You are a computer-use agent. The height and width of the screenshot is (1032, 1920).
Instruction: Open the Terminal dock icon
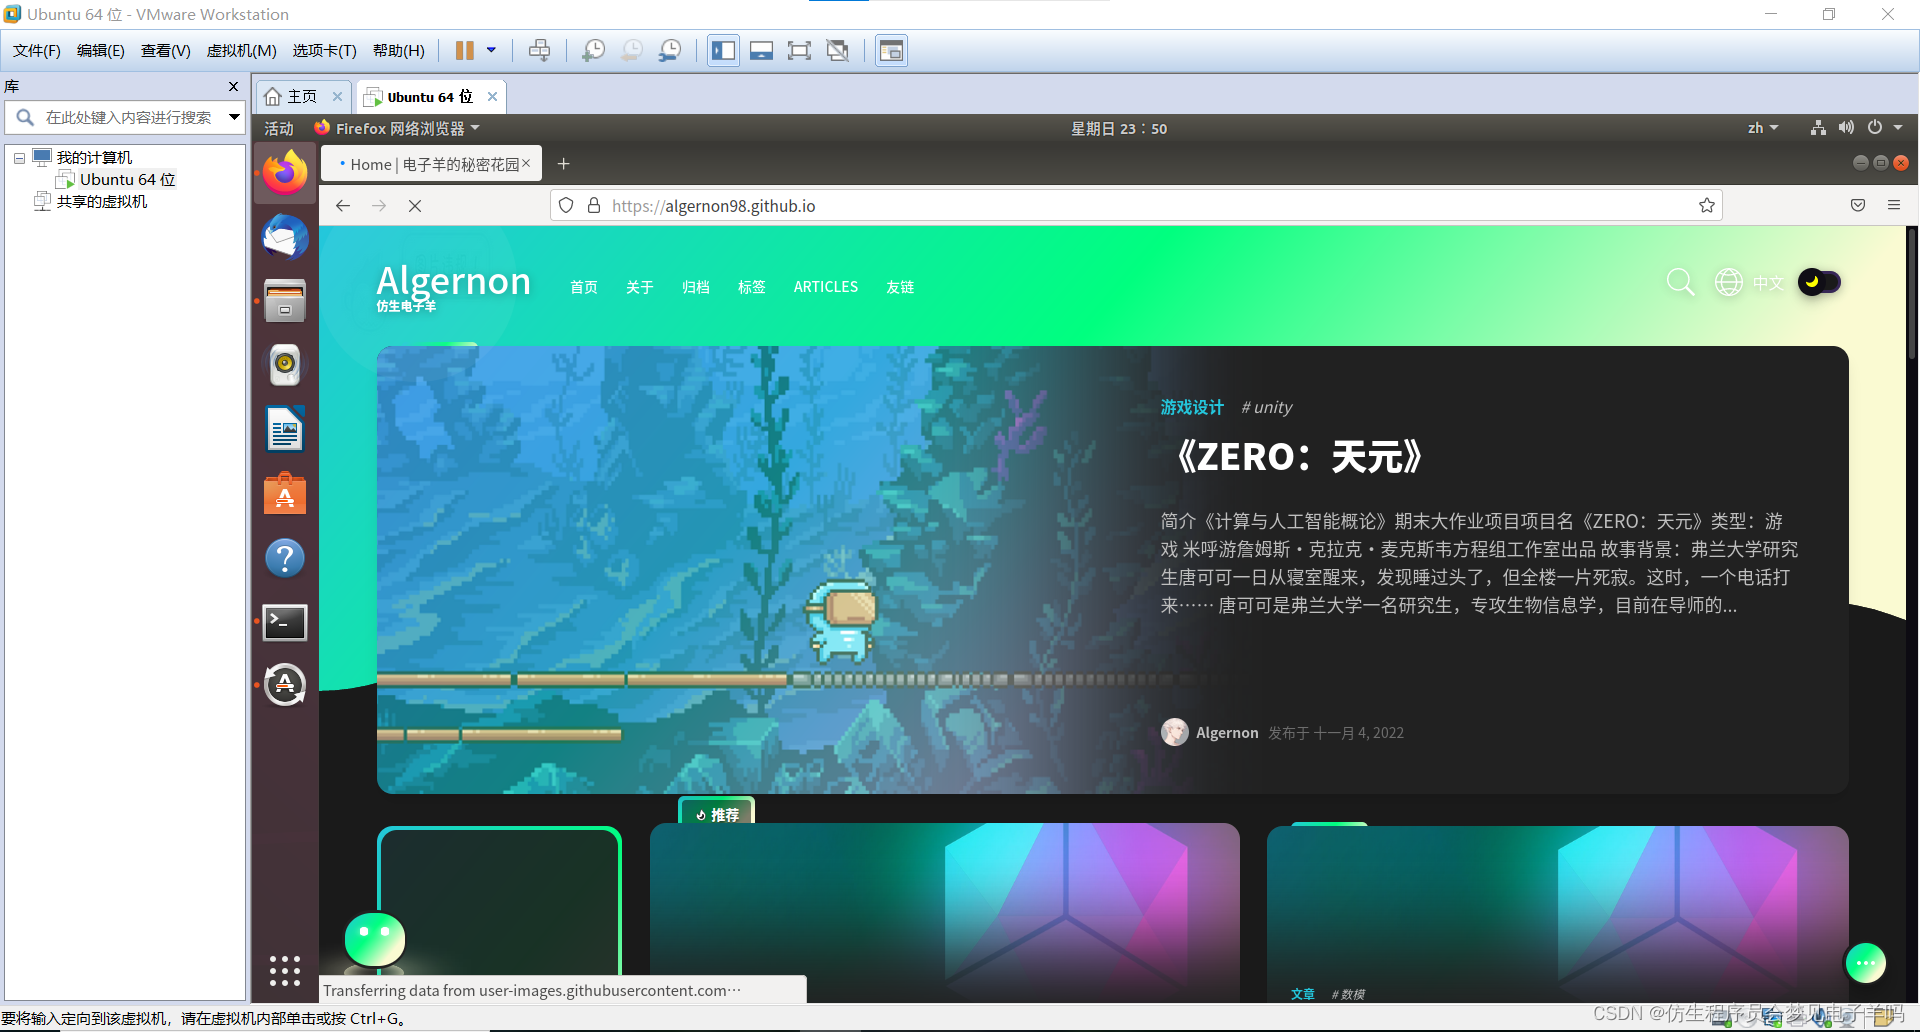pyautogui.click(x=285, y=622)
